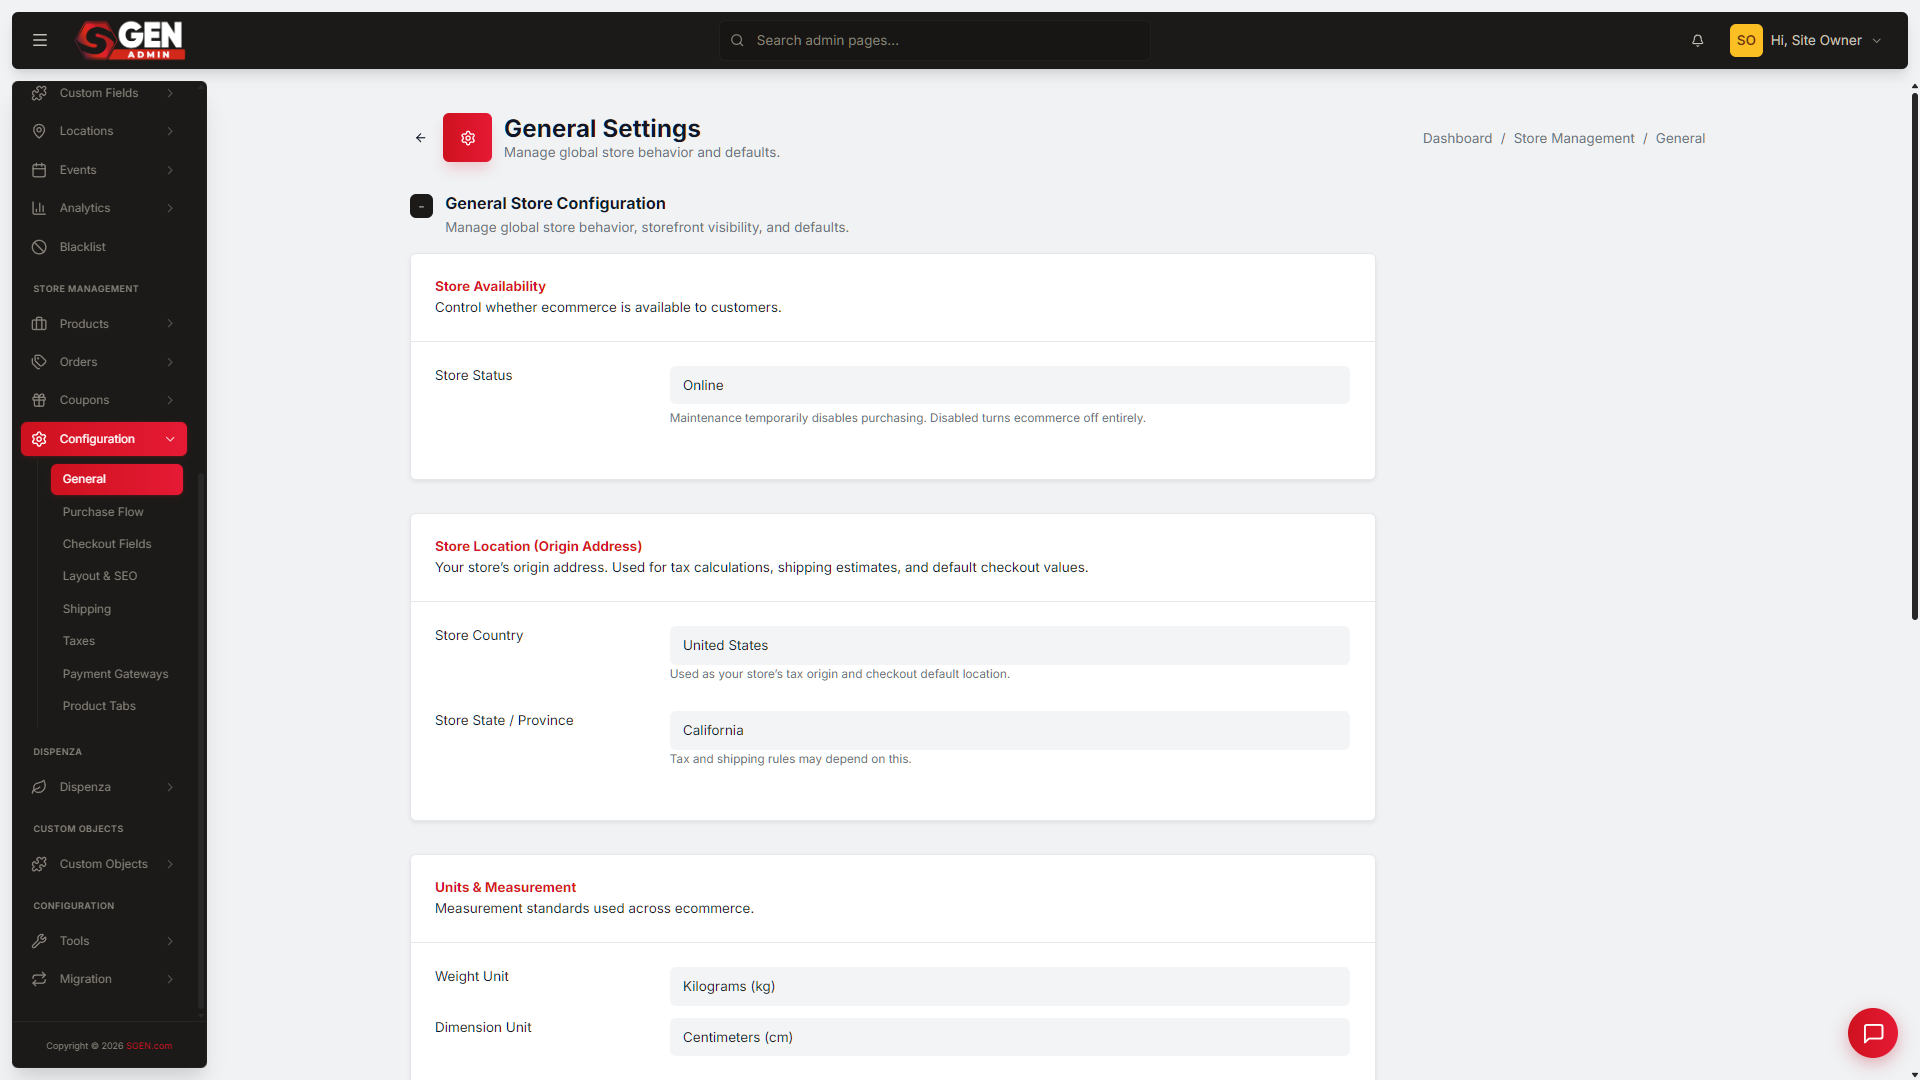
Task: Expand the Custom Fields chevron
Action: pyautogui.click(x=170, y=93)
